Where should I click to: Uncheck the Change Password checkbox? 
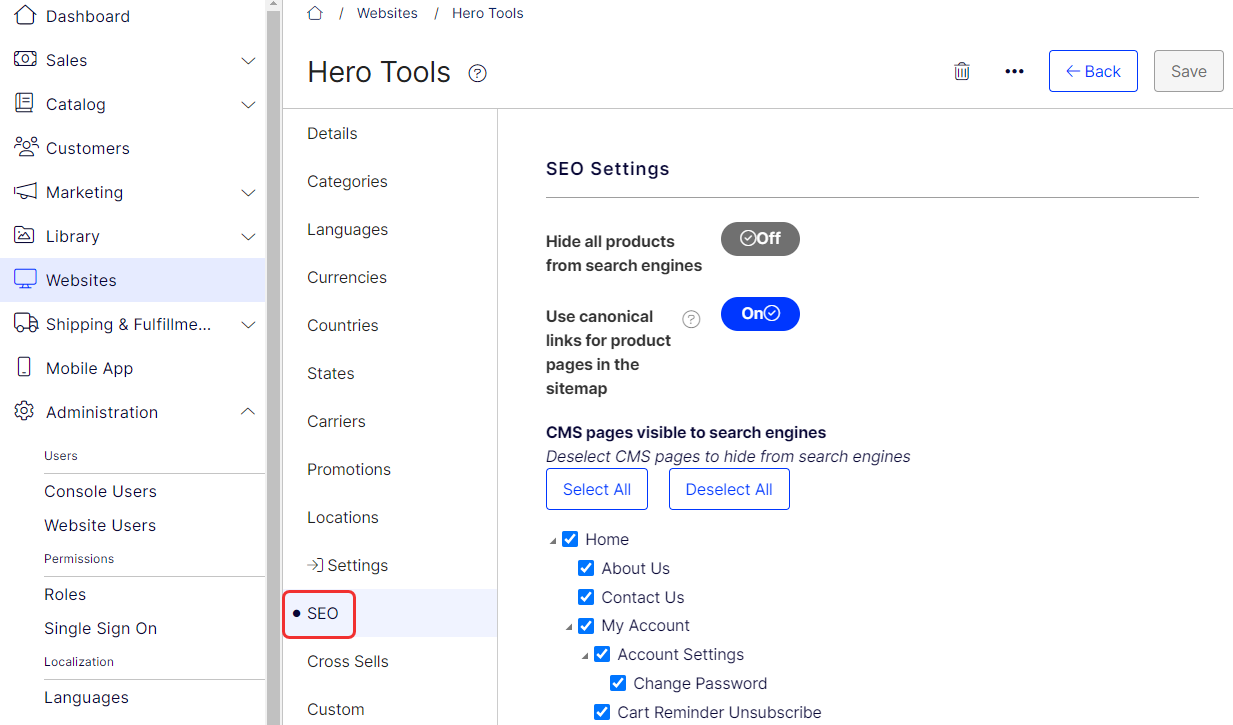pyautogui.click(x=618, y=683)
